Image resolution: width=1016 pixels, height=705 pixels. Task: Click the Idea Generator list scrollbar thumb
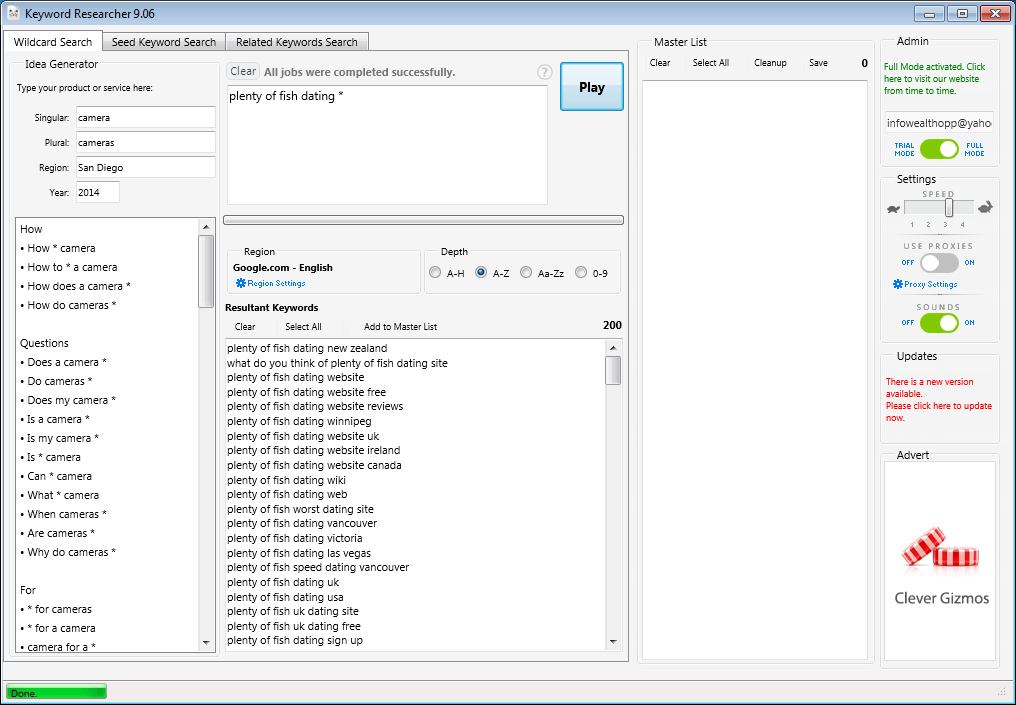click(206, 271)
